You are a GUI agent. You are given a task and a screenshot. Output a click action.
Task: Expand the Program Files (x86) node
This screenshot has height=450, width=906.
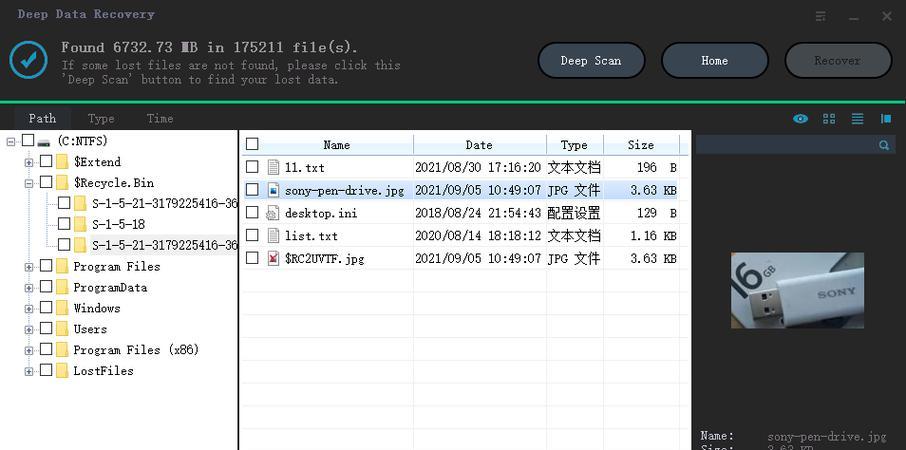pyautogui.click(x=29, y=351)
